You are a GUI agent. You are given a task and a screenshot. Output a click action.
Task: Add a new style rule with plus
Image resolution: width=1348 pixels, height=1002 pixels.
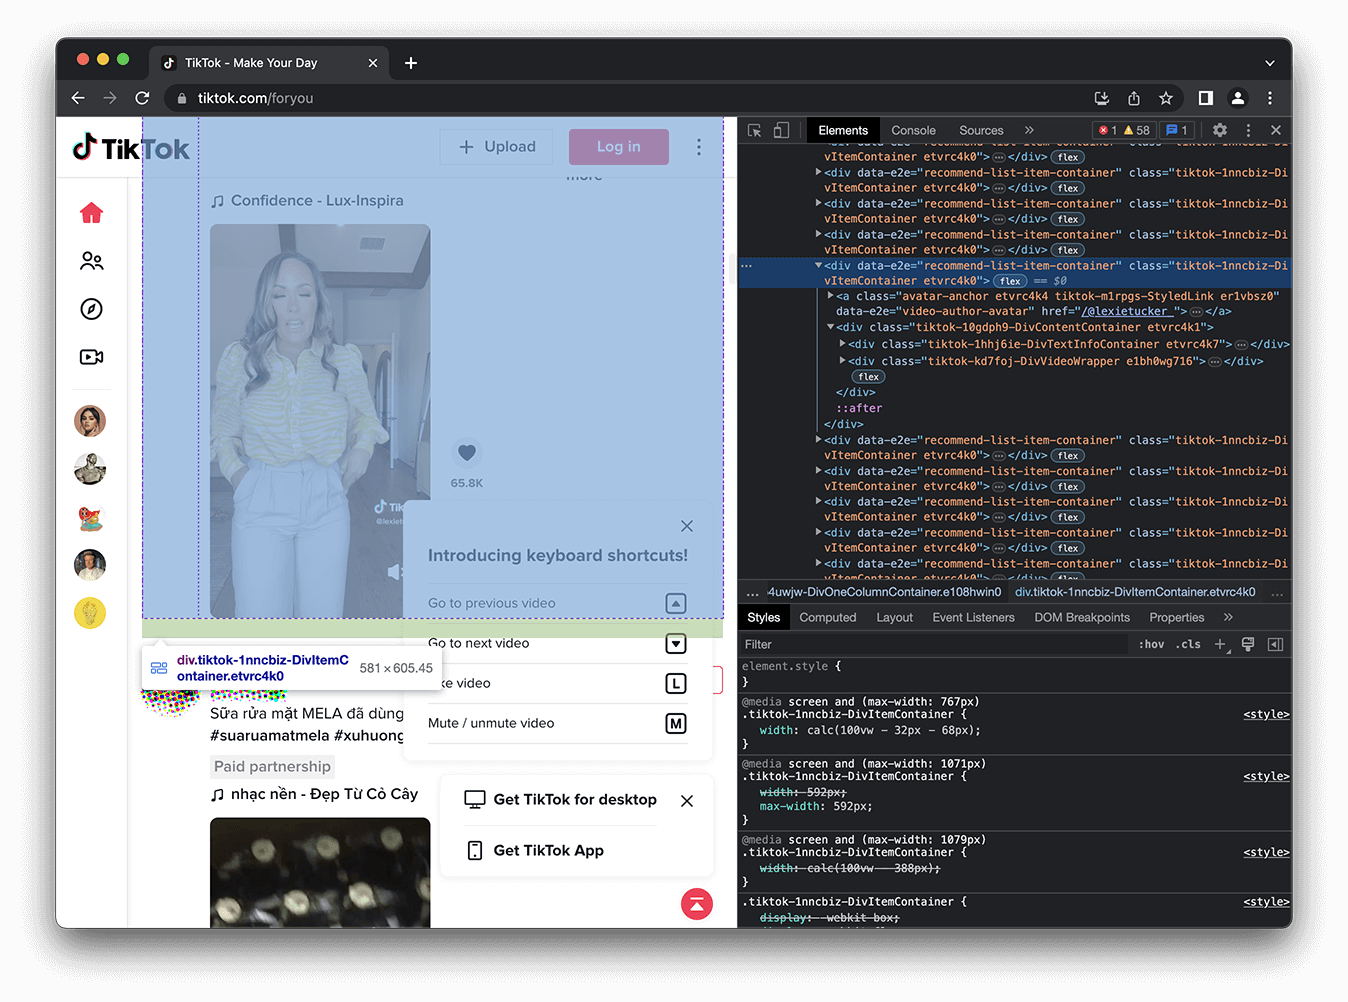click(1220, 645)
